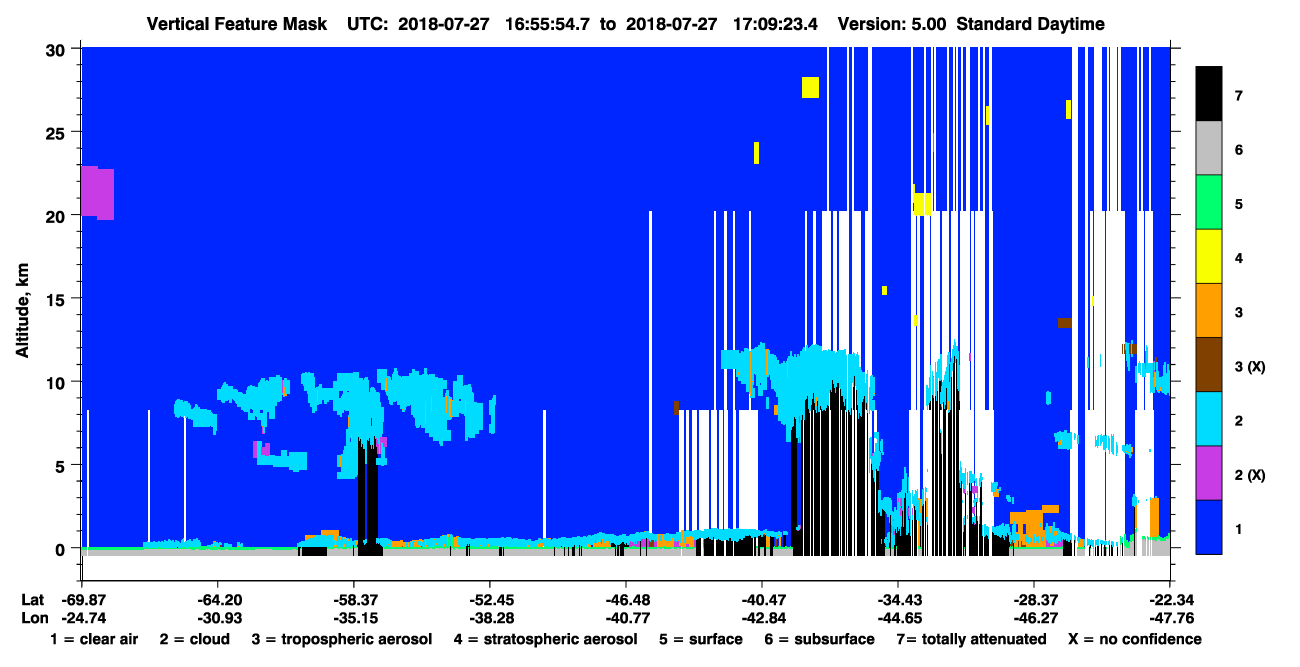Click the black colorbar segment labeled 7
1300x667 pixels.
[1209, 94]
